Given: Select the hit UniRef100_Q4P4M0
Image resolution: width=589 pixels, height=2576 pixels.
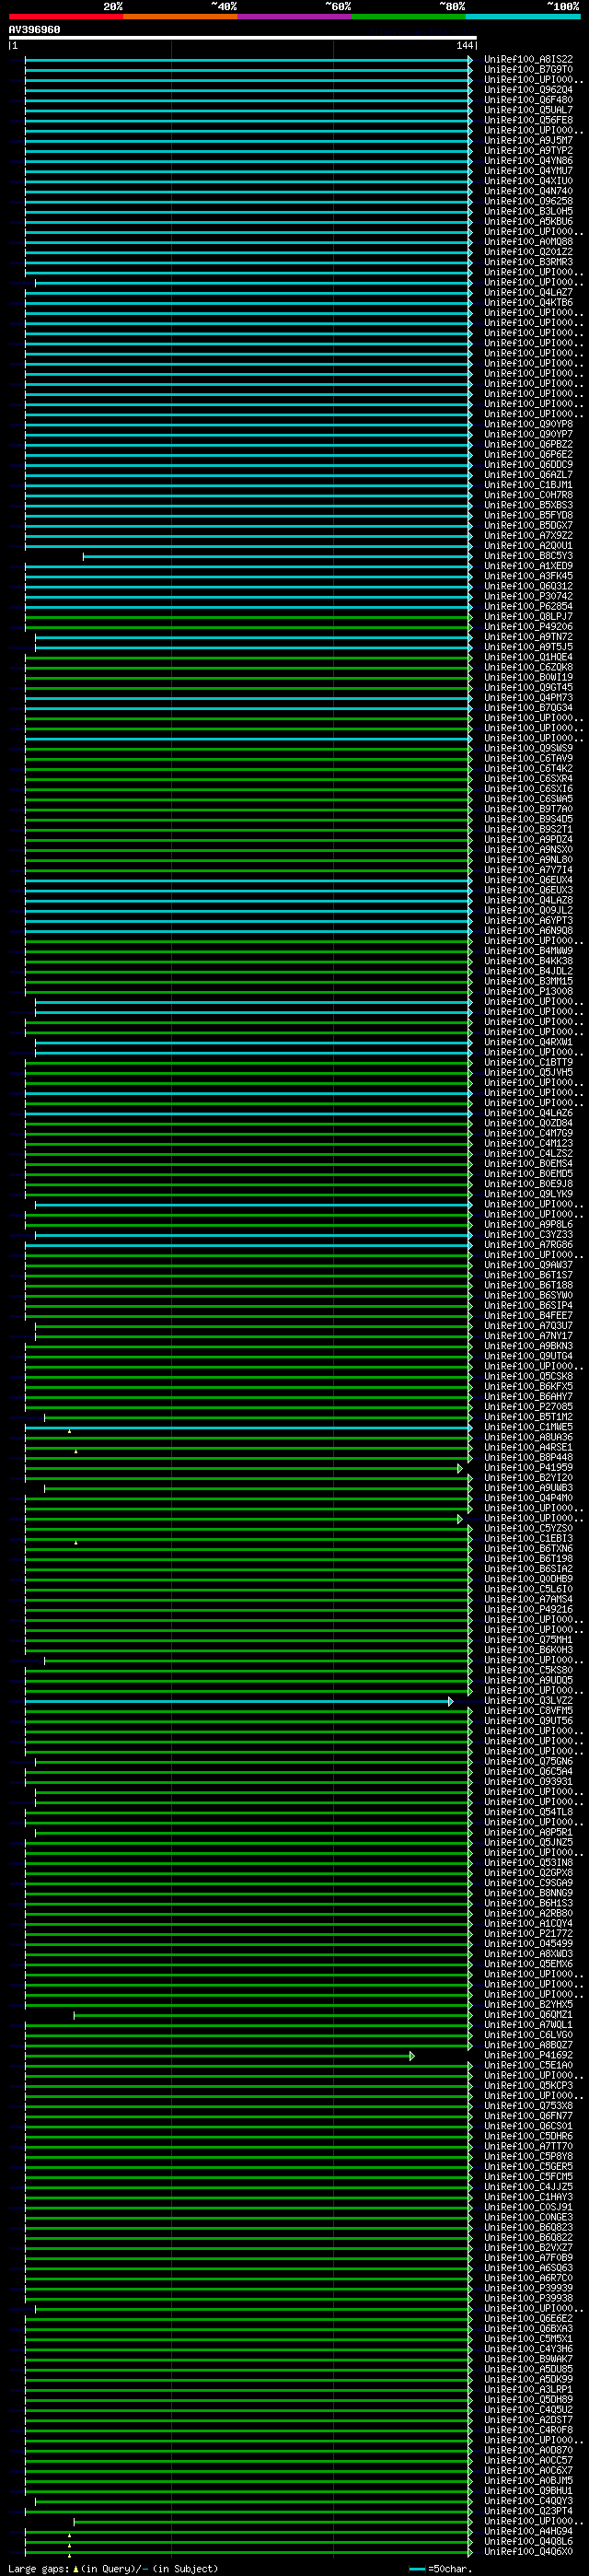Looking at the screenshot, I should pos(529,1498).
